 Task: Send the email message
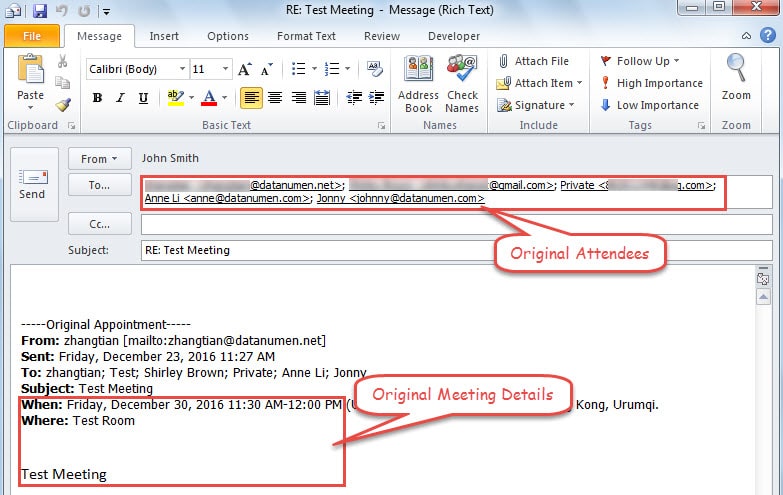point(33,184)
